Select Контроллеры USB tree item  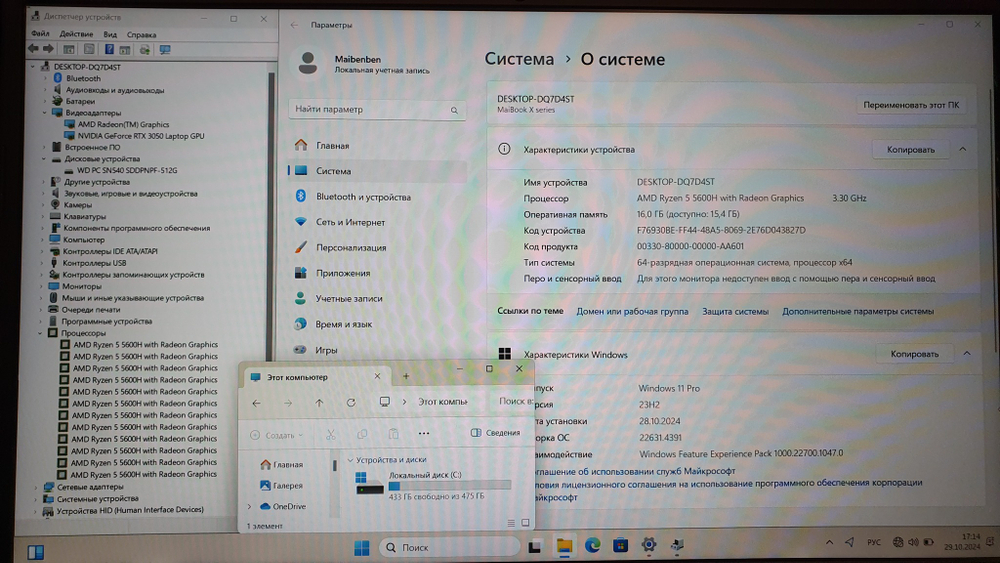[94, 263]
